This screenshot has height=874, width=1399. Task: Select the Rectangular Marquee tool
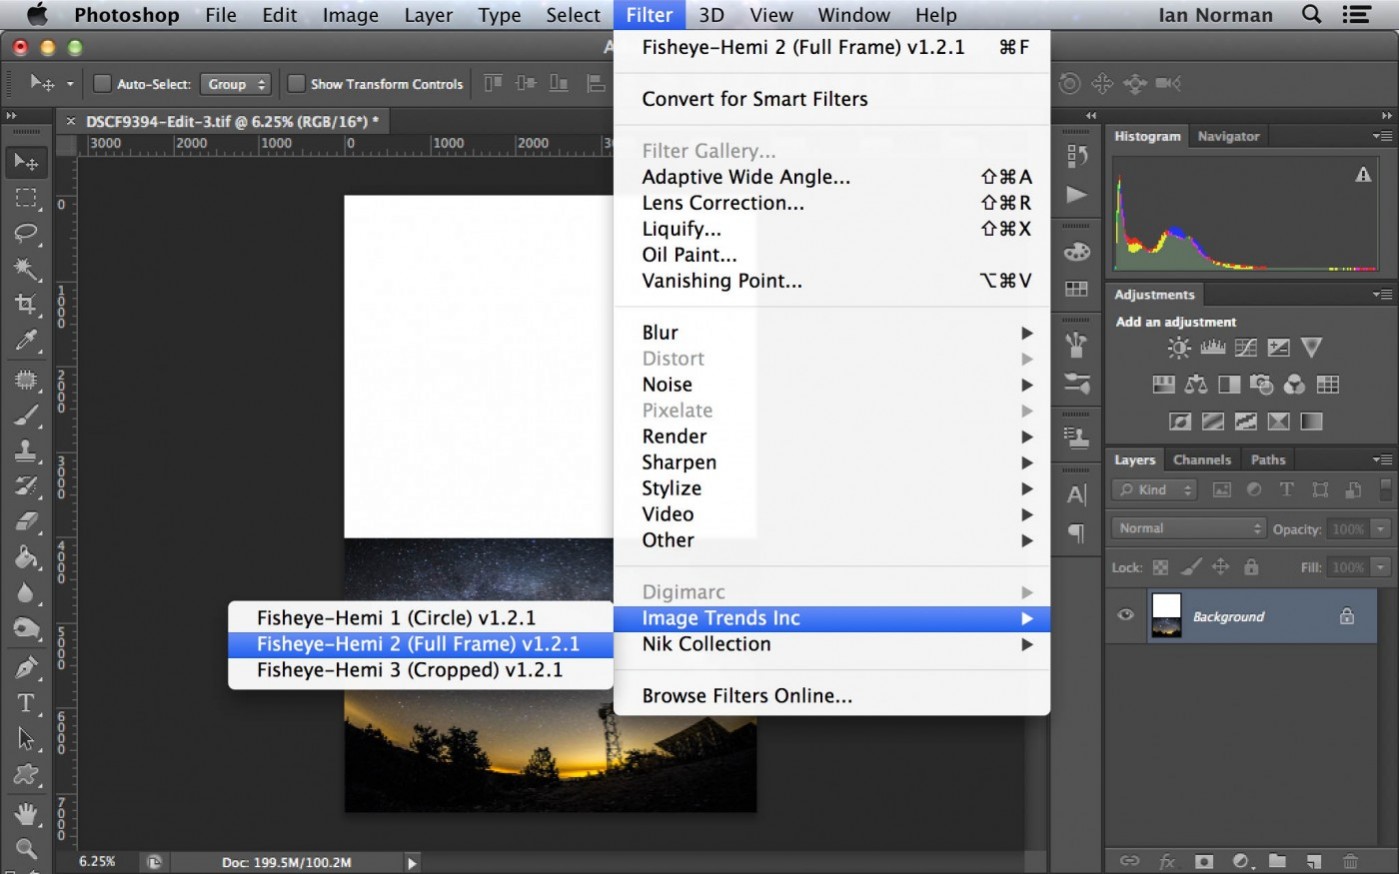26,198
